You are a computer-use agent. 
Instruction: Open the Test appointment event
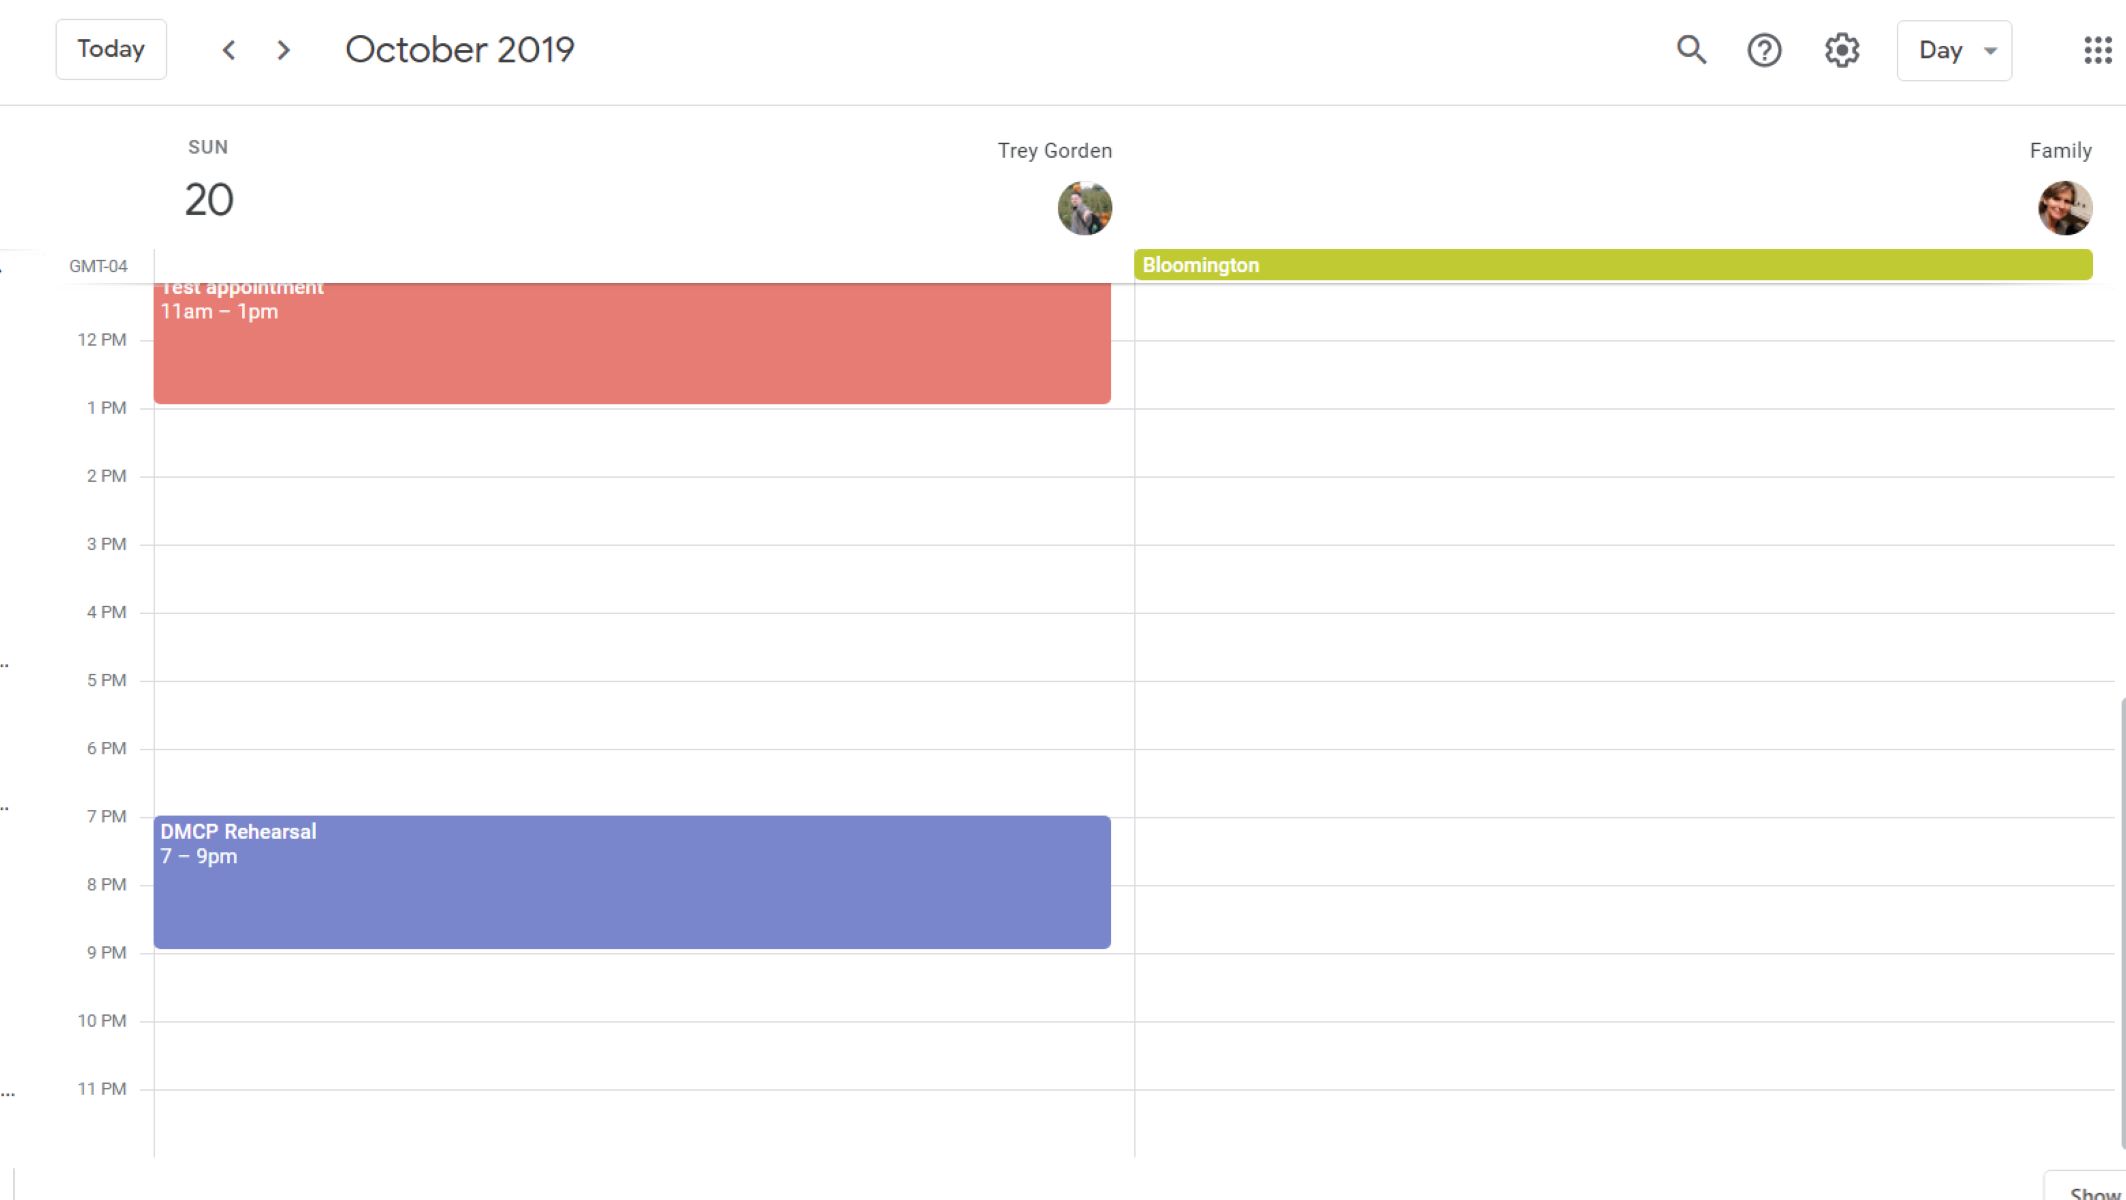click(x=631, y=343)
